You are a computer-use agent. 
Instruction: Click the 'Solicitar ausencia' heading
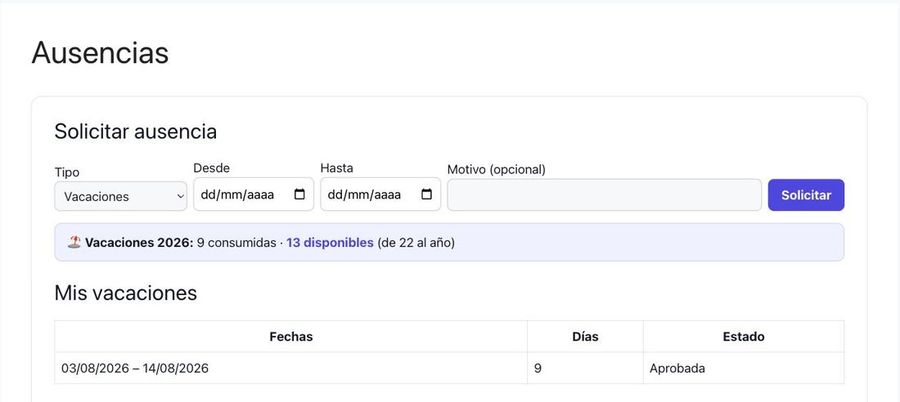(x=135, y=132)
